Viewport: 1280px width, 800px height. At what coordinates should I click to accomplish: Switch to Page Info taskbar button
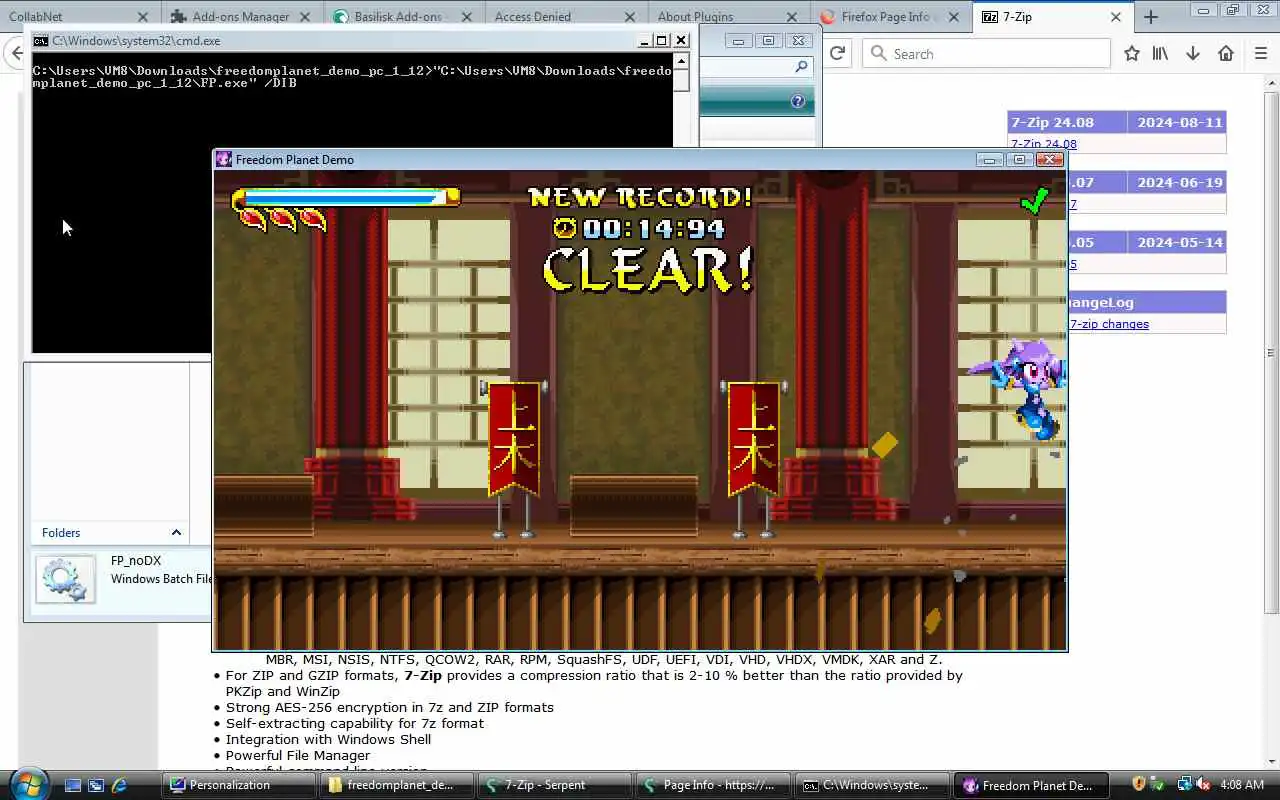pyautogui.click(x=714, y=785)
